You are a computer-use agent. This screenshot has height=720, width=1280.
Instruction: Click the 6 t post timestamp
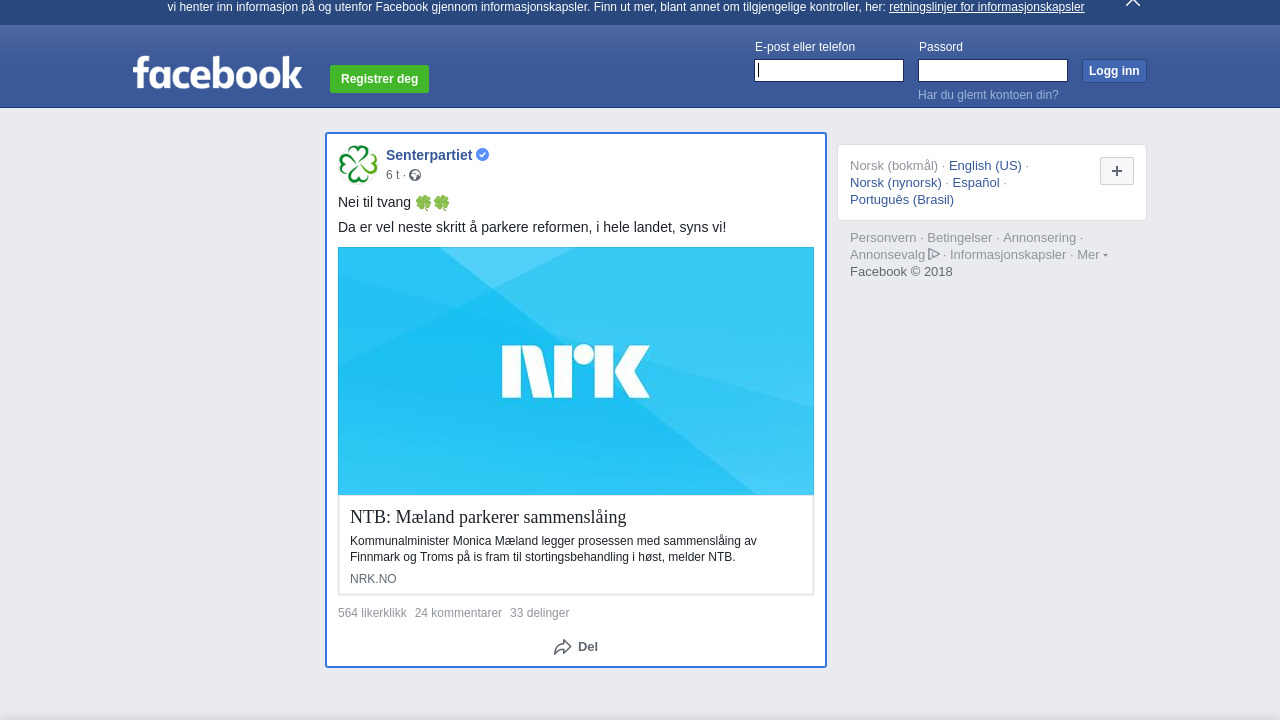(392, 175)
